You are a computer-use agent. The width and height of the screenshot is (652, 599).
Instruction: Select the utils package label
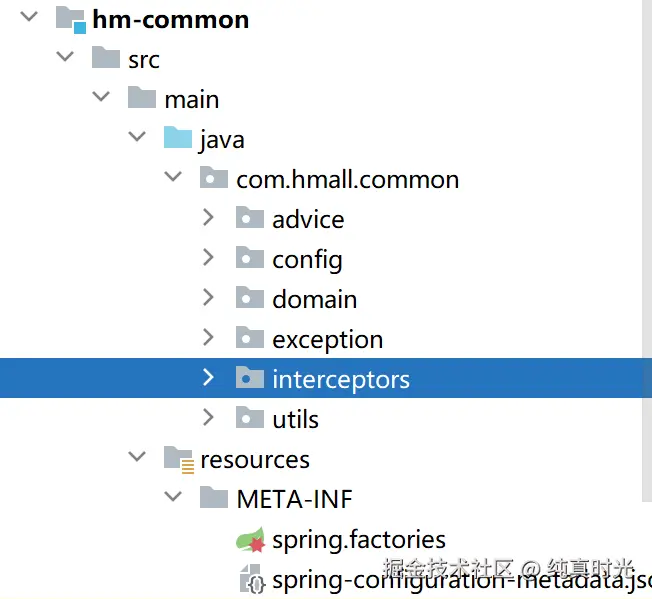click(x=295, y=419)
